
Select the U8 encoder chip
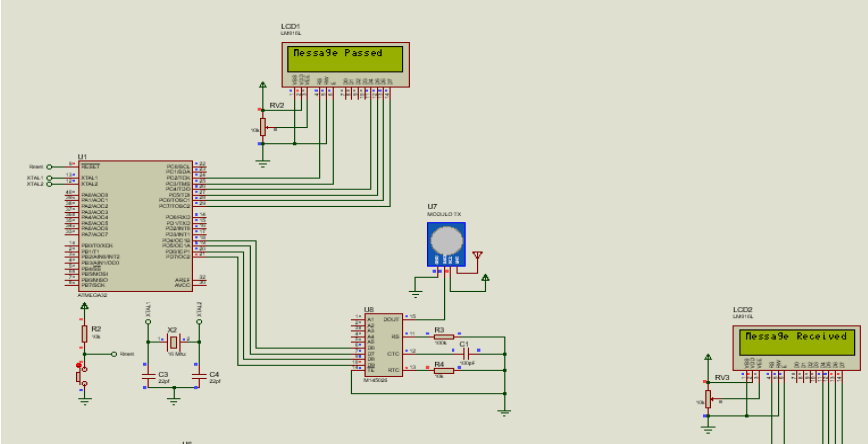pyautogui.click(x=384, y=345)
